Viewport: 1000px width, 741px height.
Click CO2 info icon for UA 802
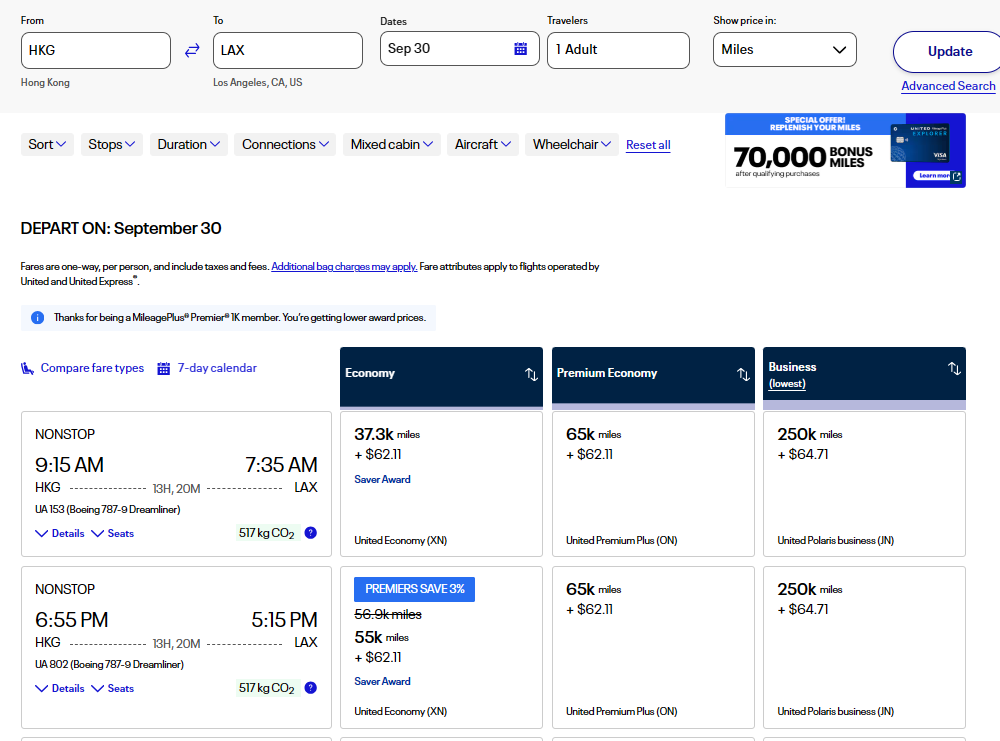(x=310, y=688)
